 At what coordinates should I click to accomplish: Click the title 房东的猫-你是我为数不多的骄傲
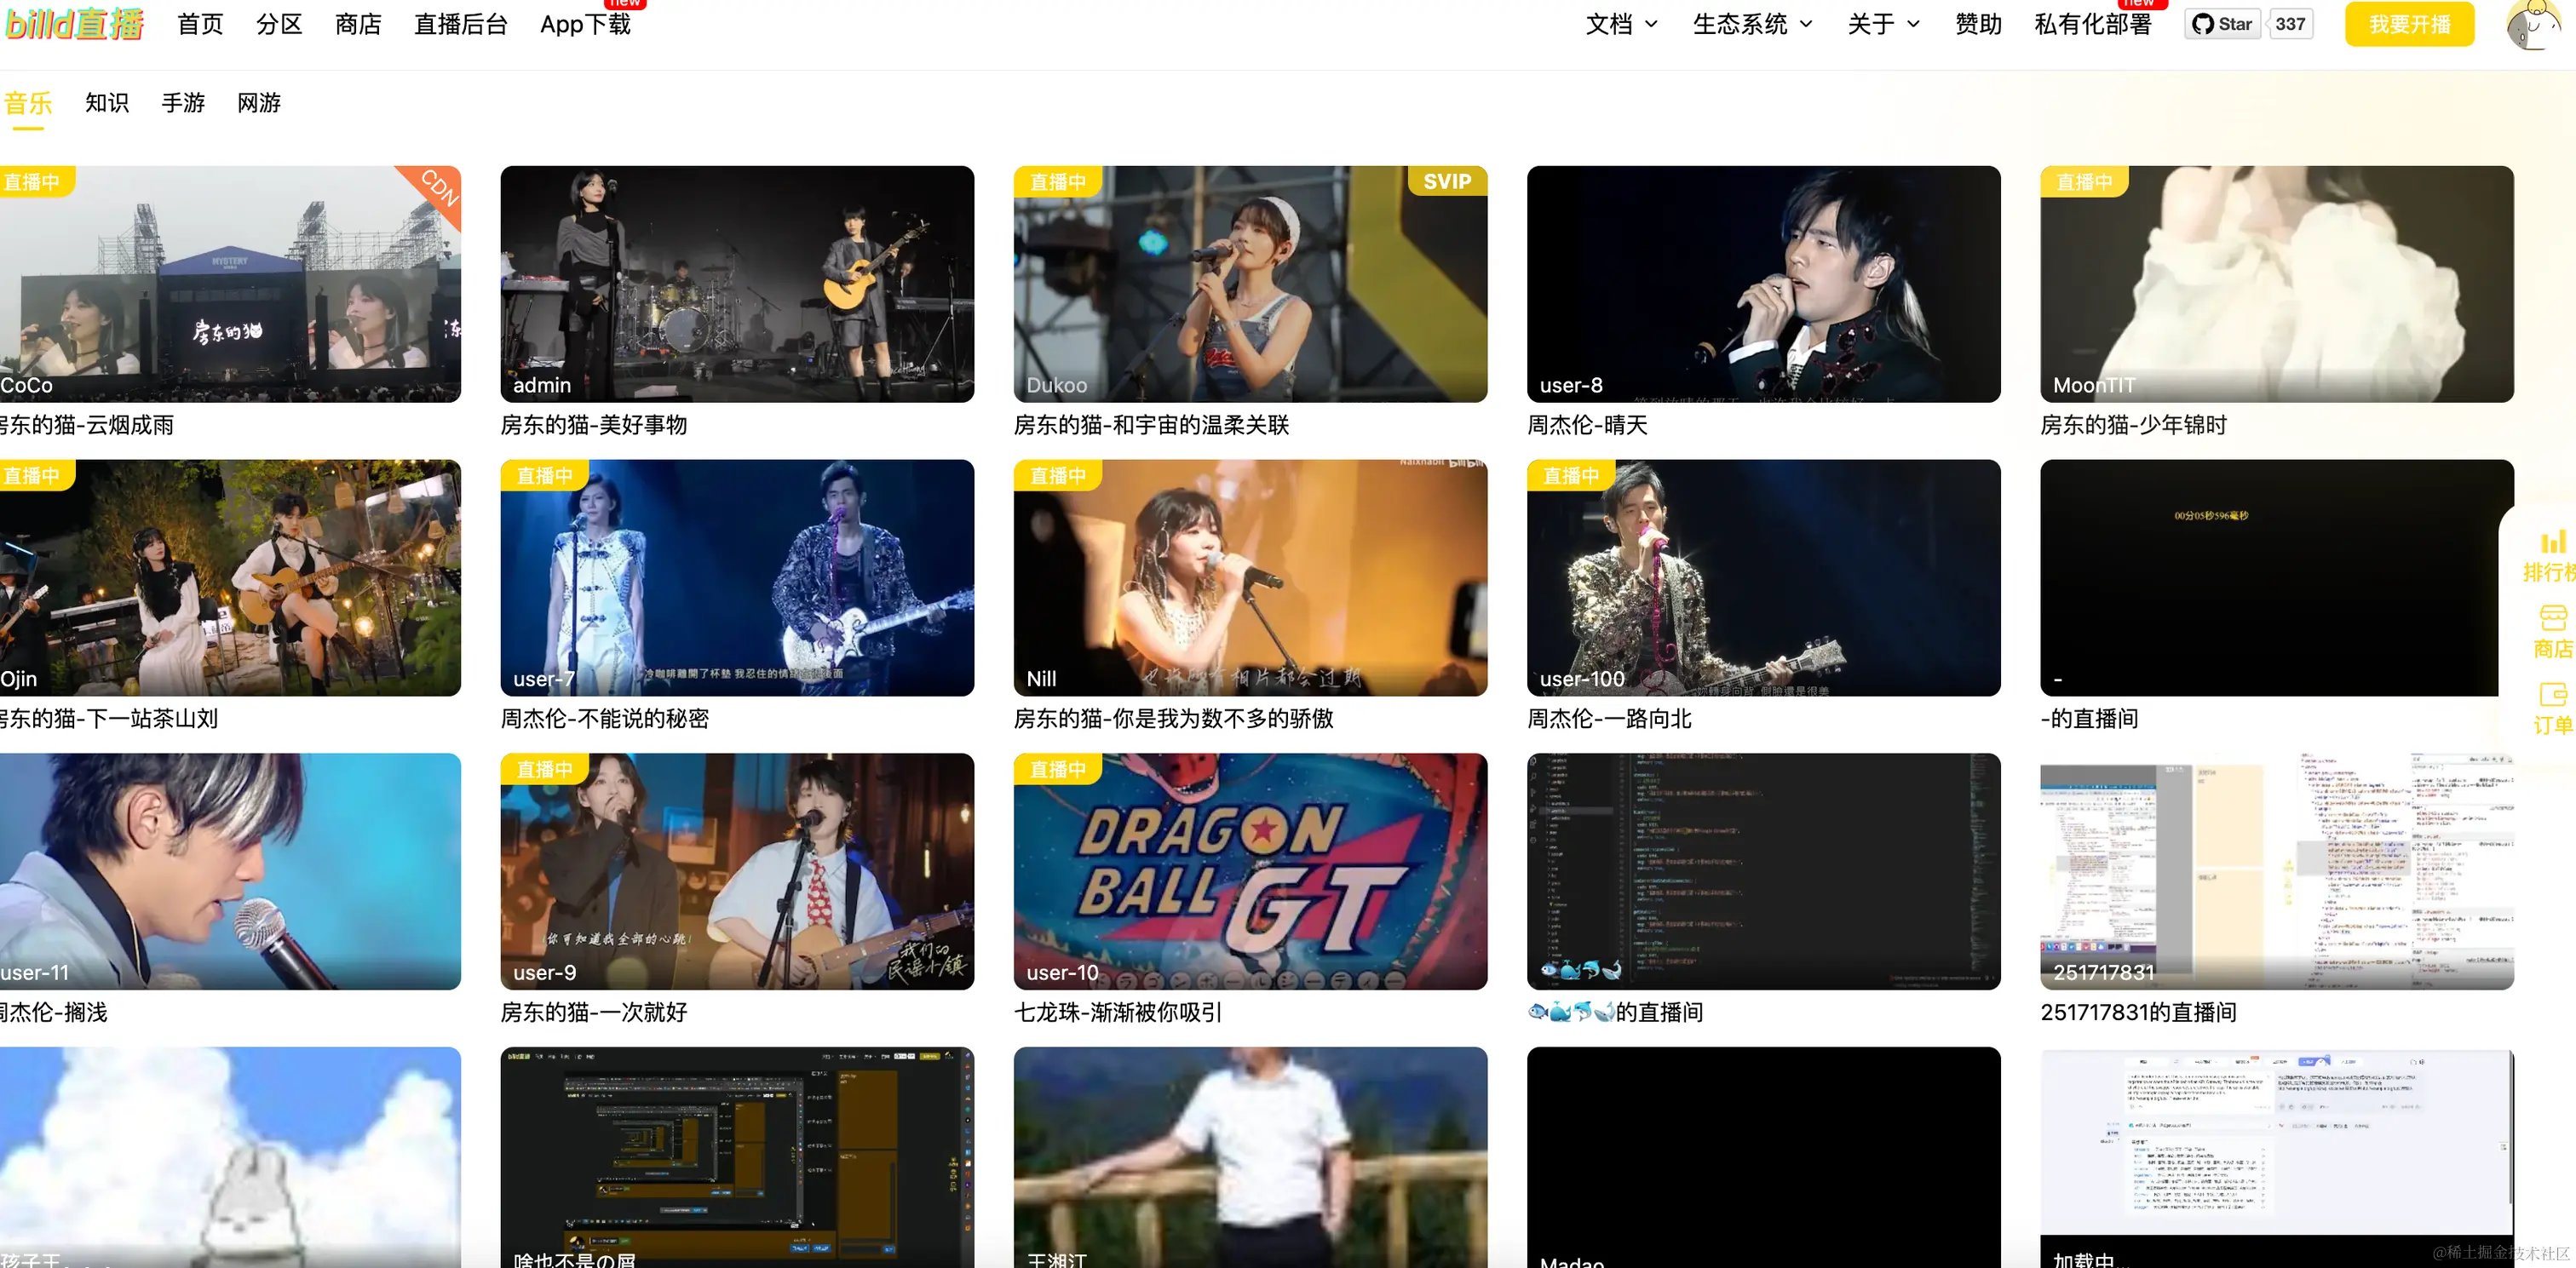[x=1173, y=719]
